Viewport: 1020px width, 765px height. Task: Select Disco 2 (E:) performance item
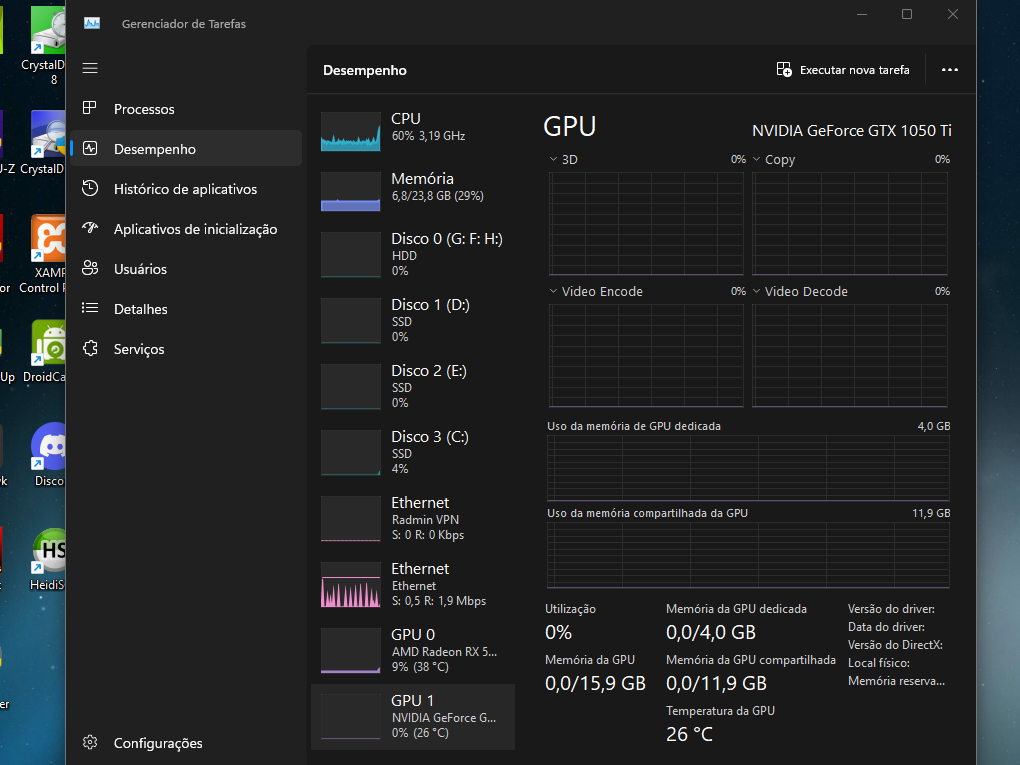click(x=413, y=386)
